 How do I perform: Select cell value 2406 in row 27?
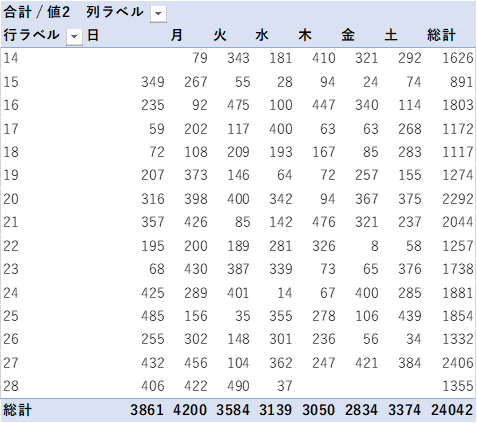(x=458, y=363)
